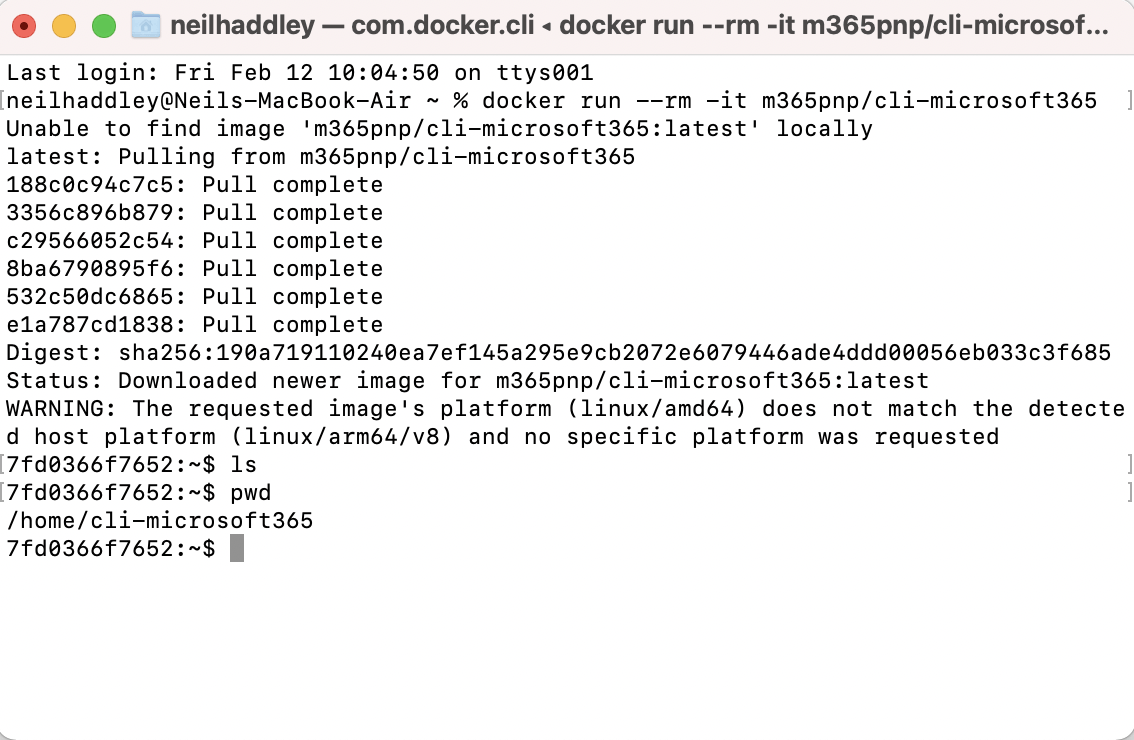Image resolution: width=1134 pixels, height=740 pixels.
Task: Click the 'ls' command at the prompt
Action: pyautogui.click(x=243, y=465)
